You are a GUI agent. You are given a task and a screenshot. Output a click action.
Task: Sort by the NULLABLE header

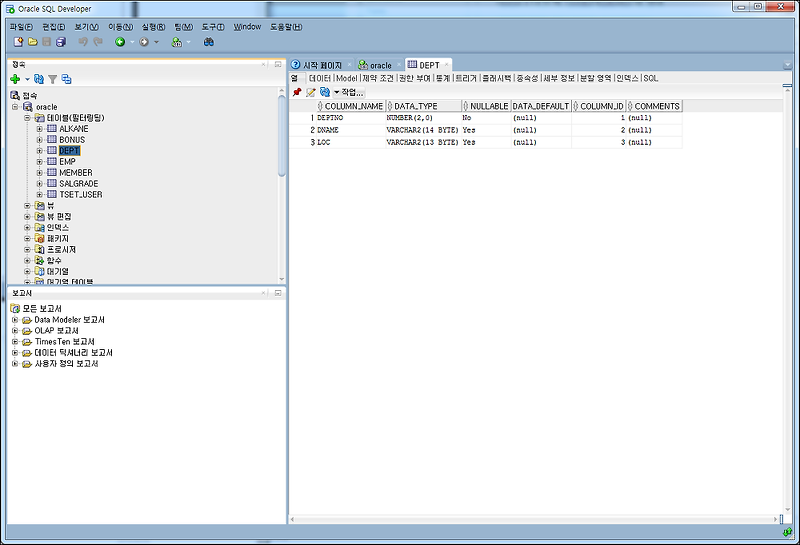tap(486, 106)
